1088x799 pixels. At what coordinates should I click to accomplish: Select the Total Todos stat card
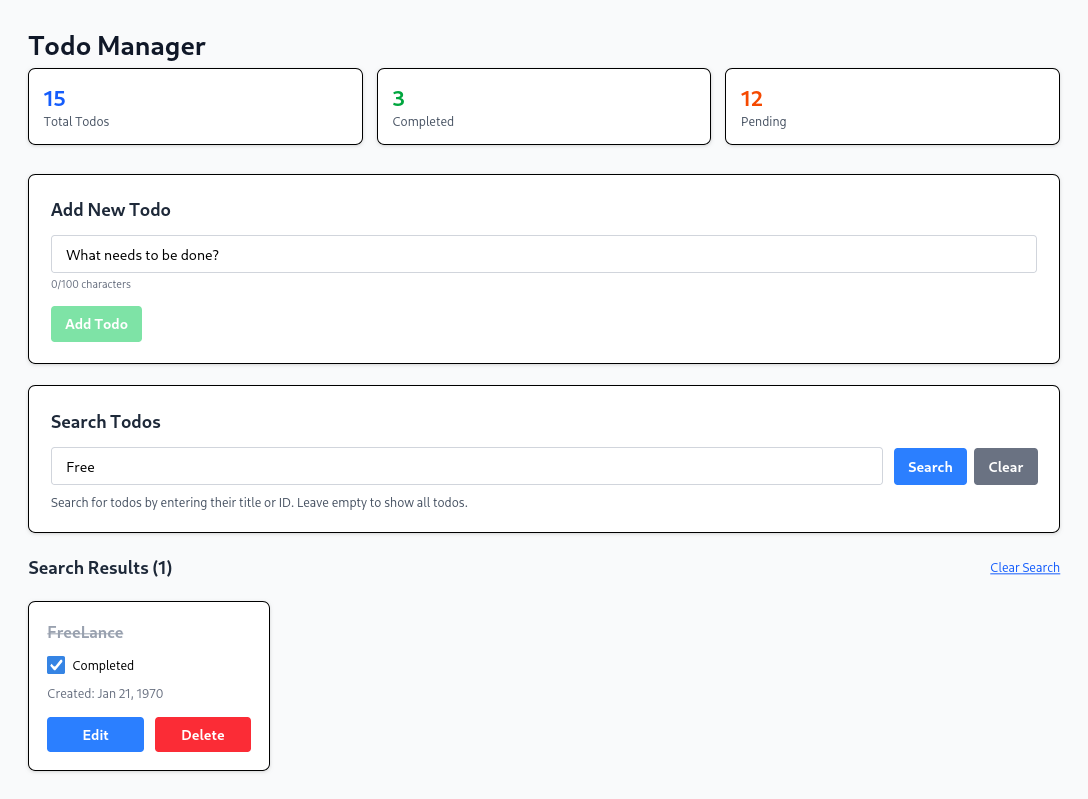coord(195,106)
